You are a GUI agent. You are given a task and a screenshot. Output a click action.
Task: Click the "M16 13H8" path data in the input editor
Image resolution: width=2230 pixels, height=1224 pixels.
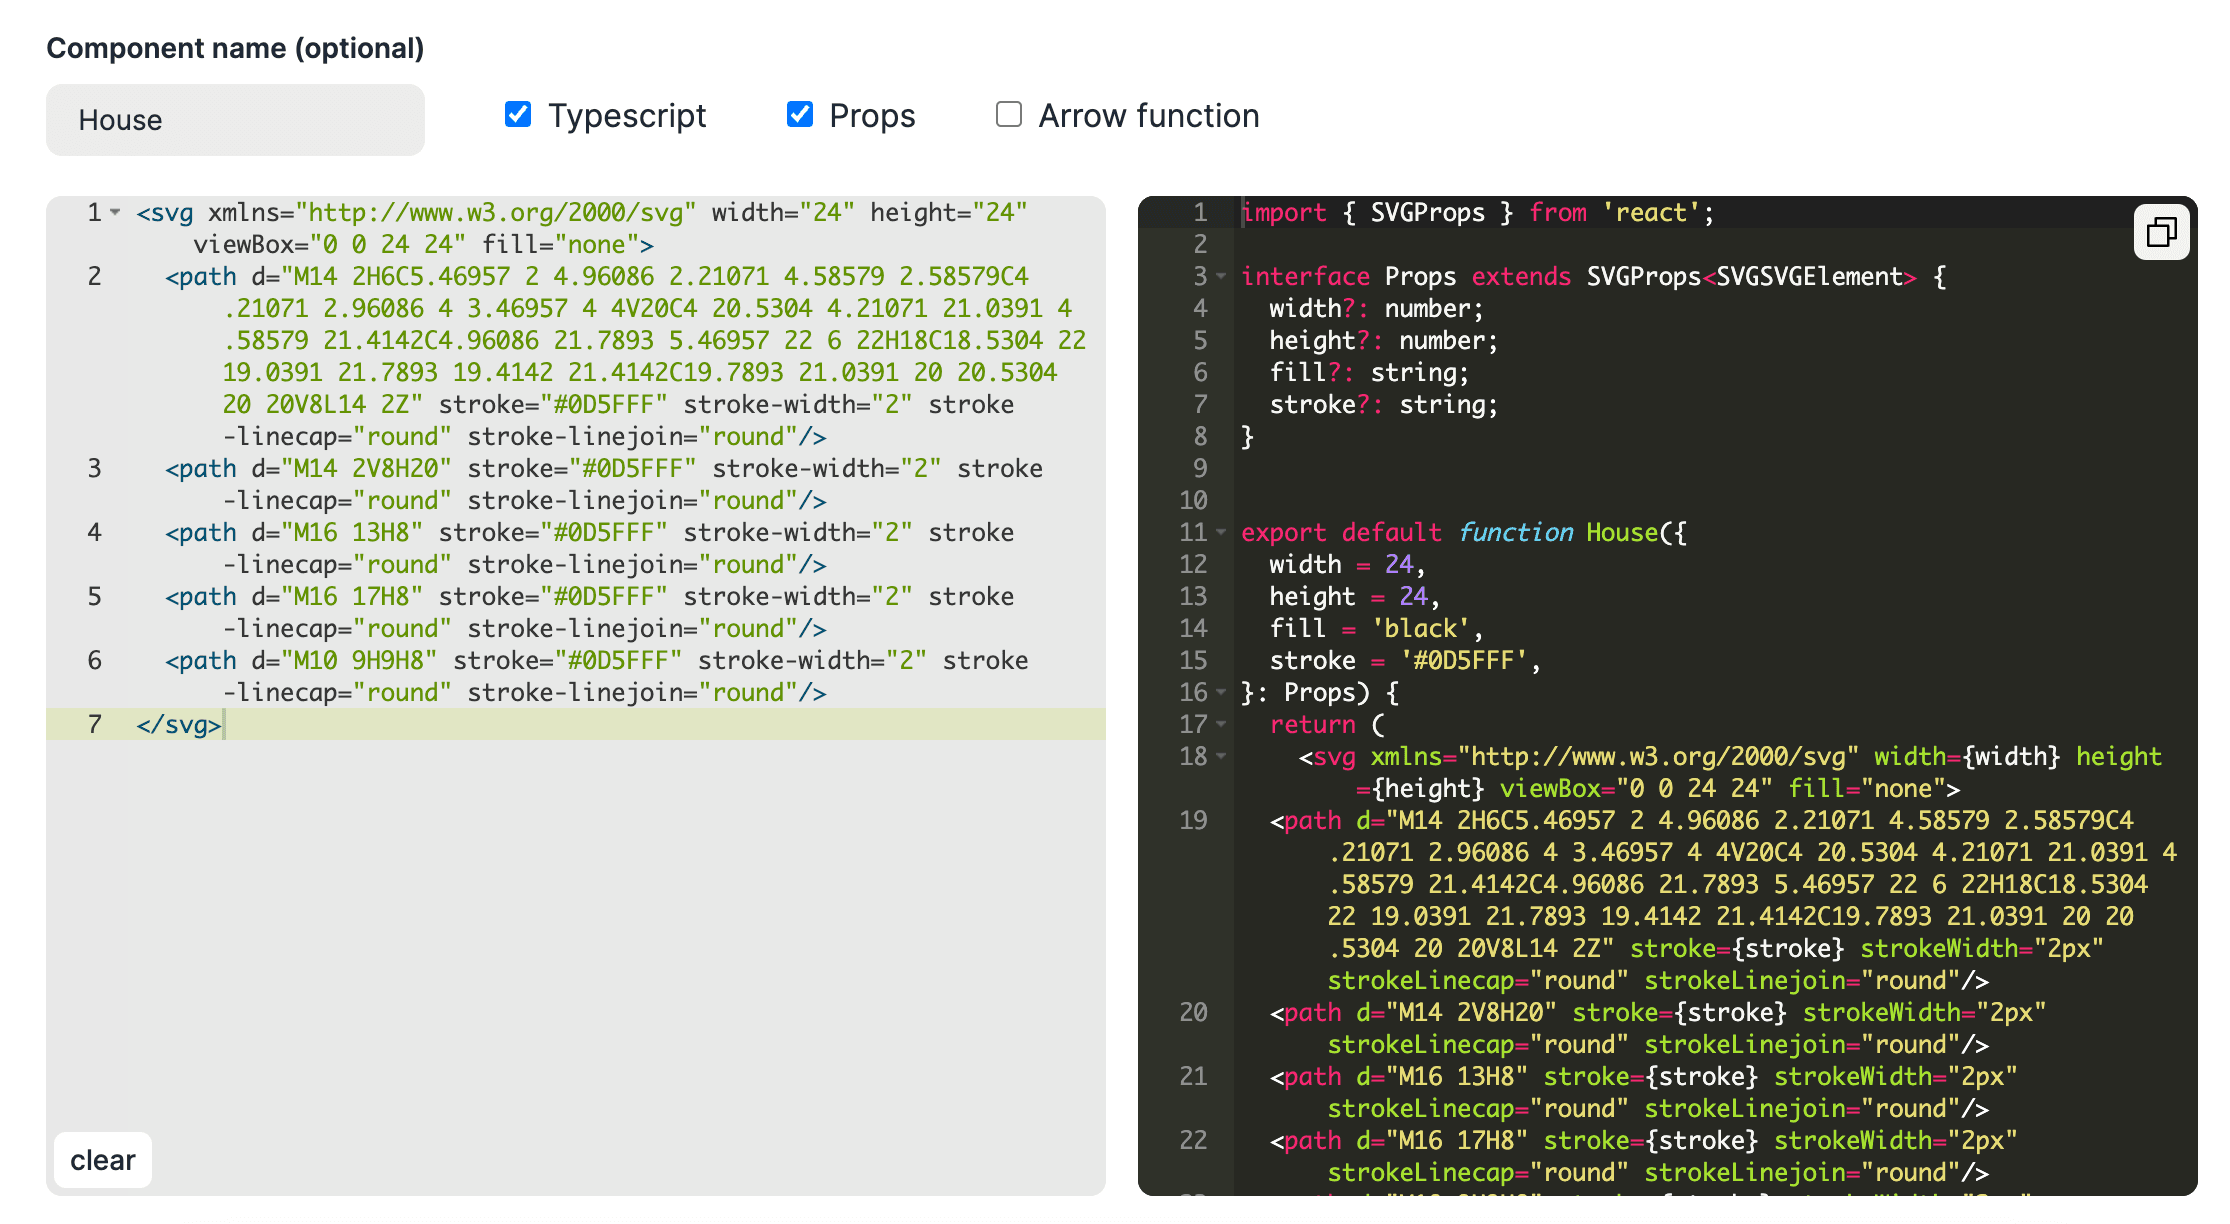(352, 532)
